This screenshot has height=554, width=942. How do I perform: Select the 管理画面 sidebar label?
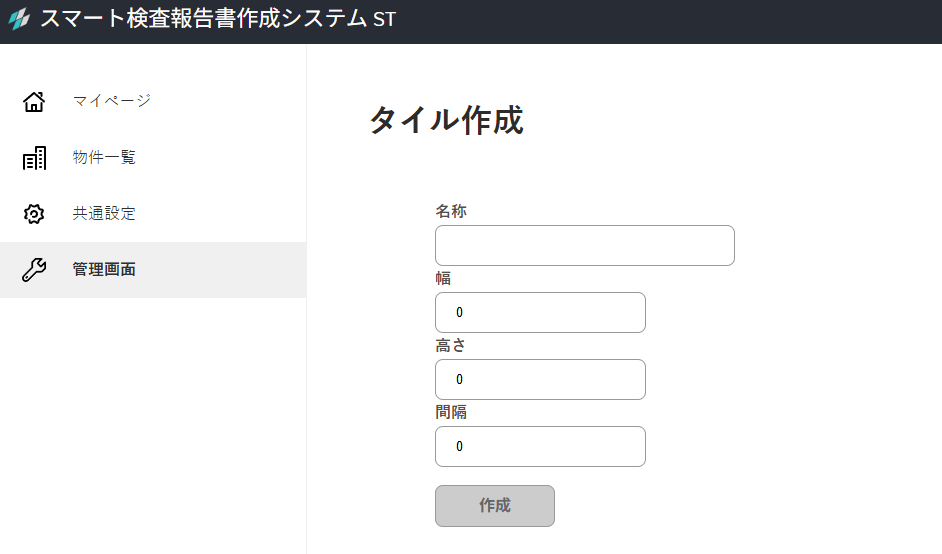[104, 270]
